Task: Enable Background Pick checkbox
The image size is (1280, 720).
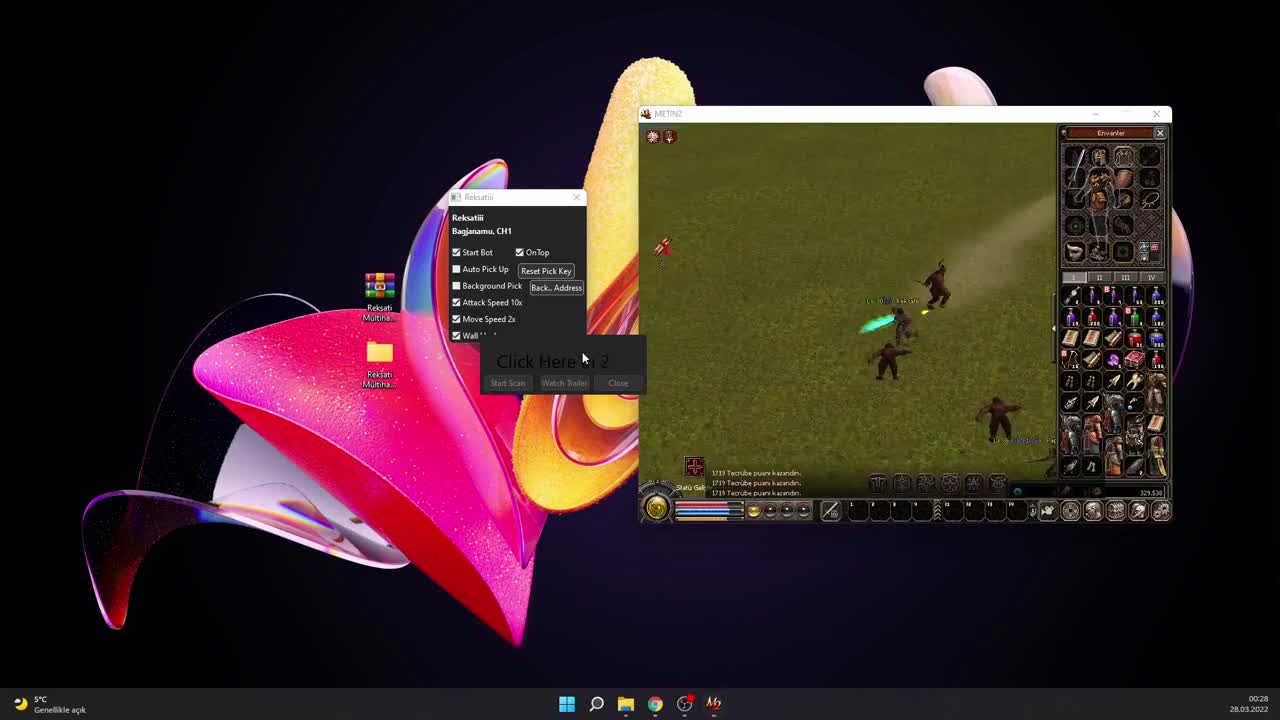Action: 456,286
